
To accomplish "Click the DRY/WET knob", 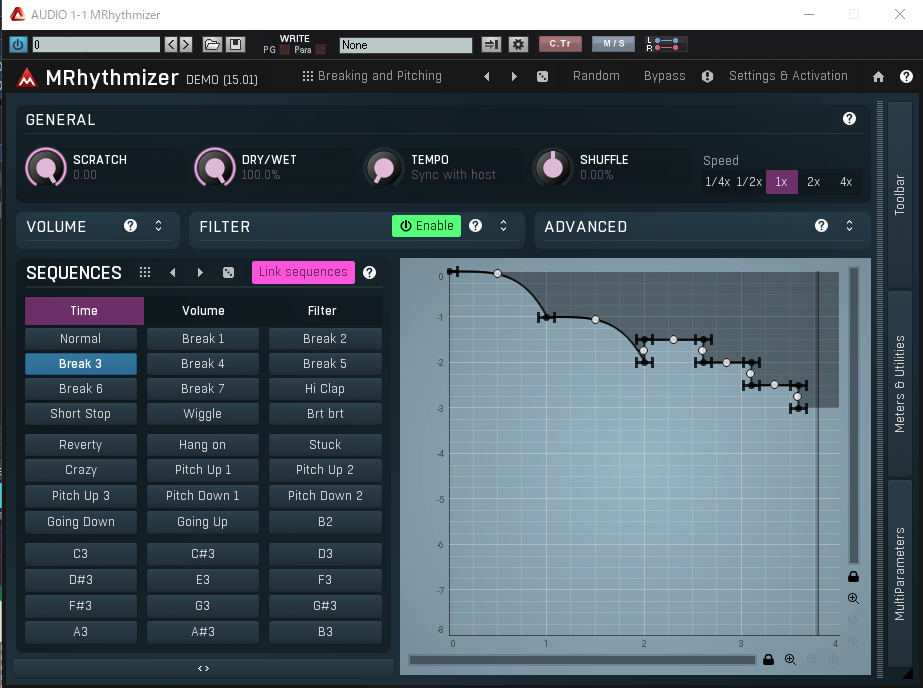I will click(215, 168).
